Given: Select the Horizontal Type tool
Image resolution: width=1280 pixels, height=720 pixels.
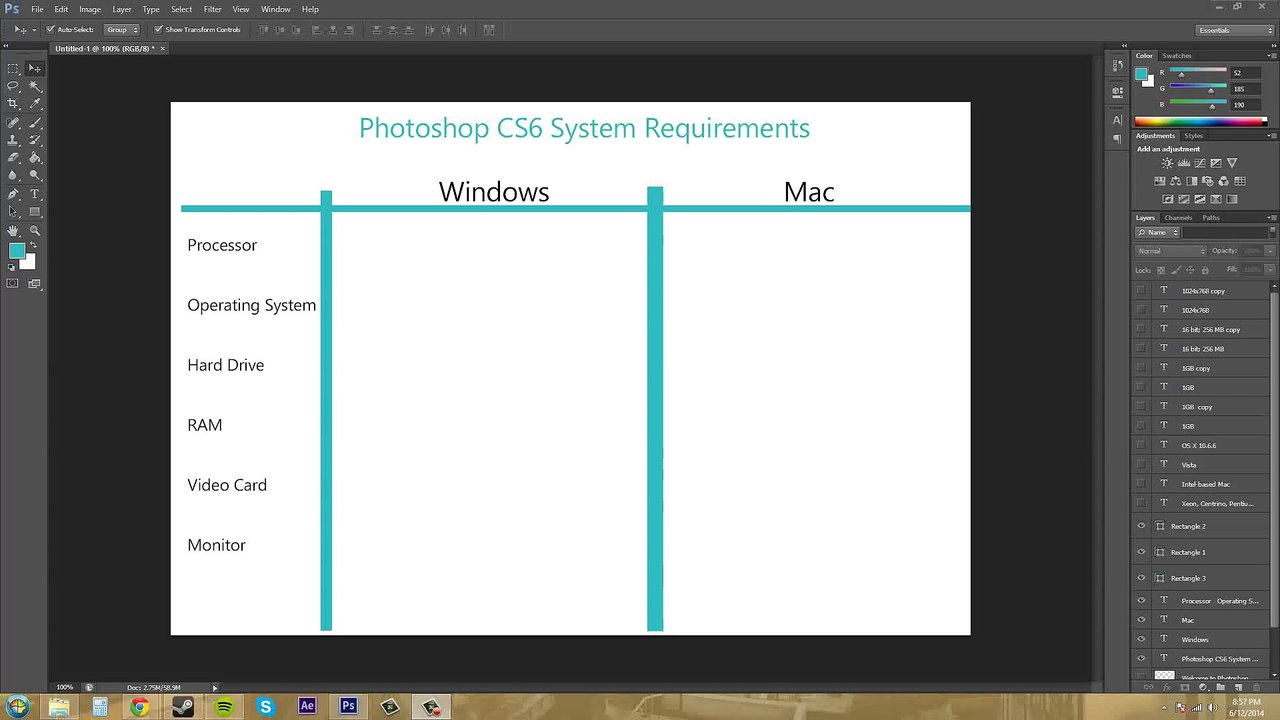Looking at the screenshot, I should tap(35, 194).
